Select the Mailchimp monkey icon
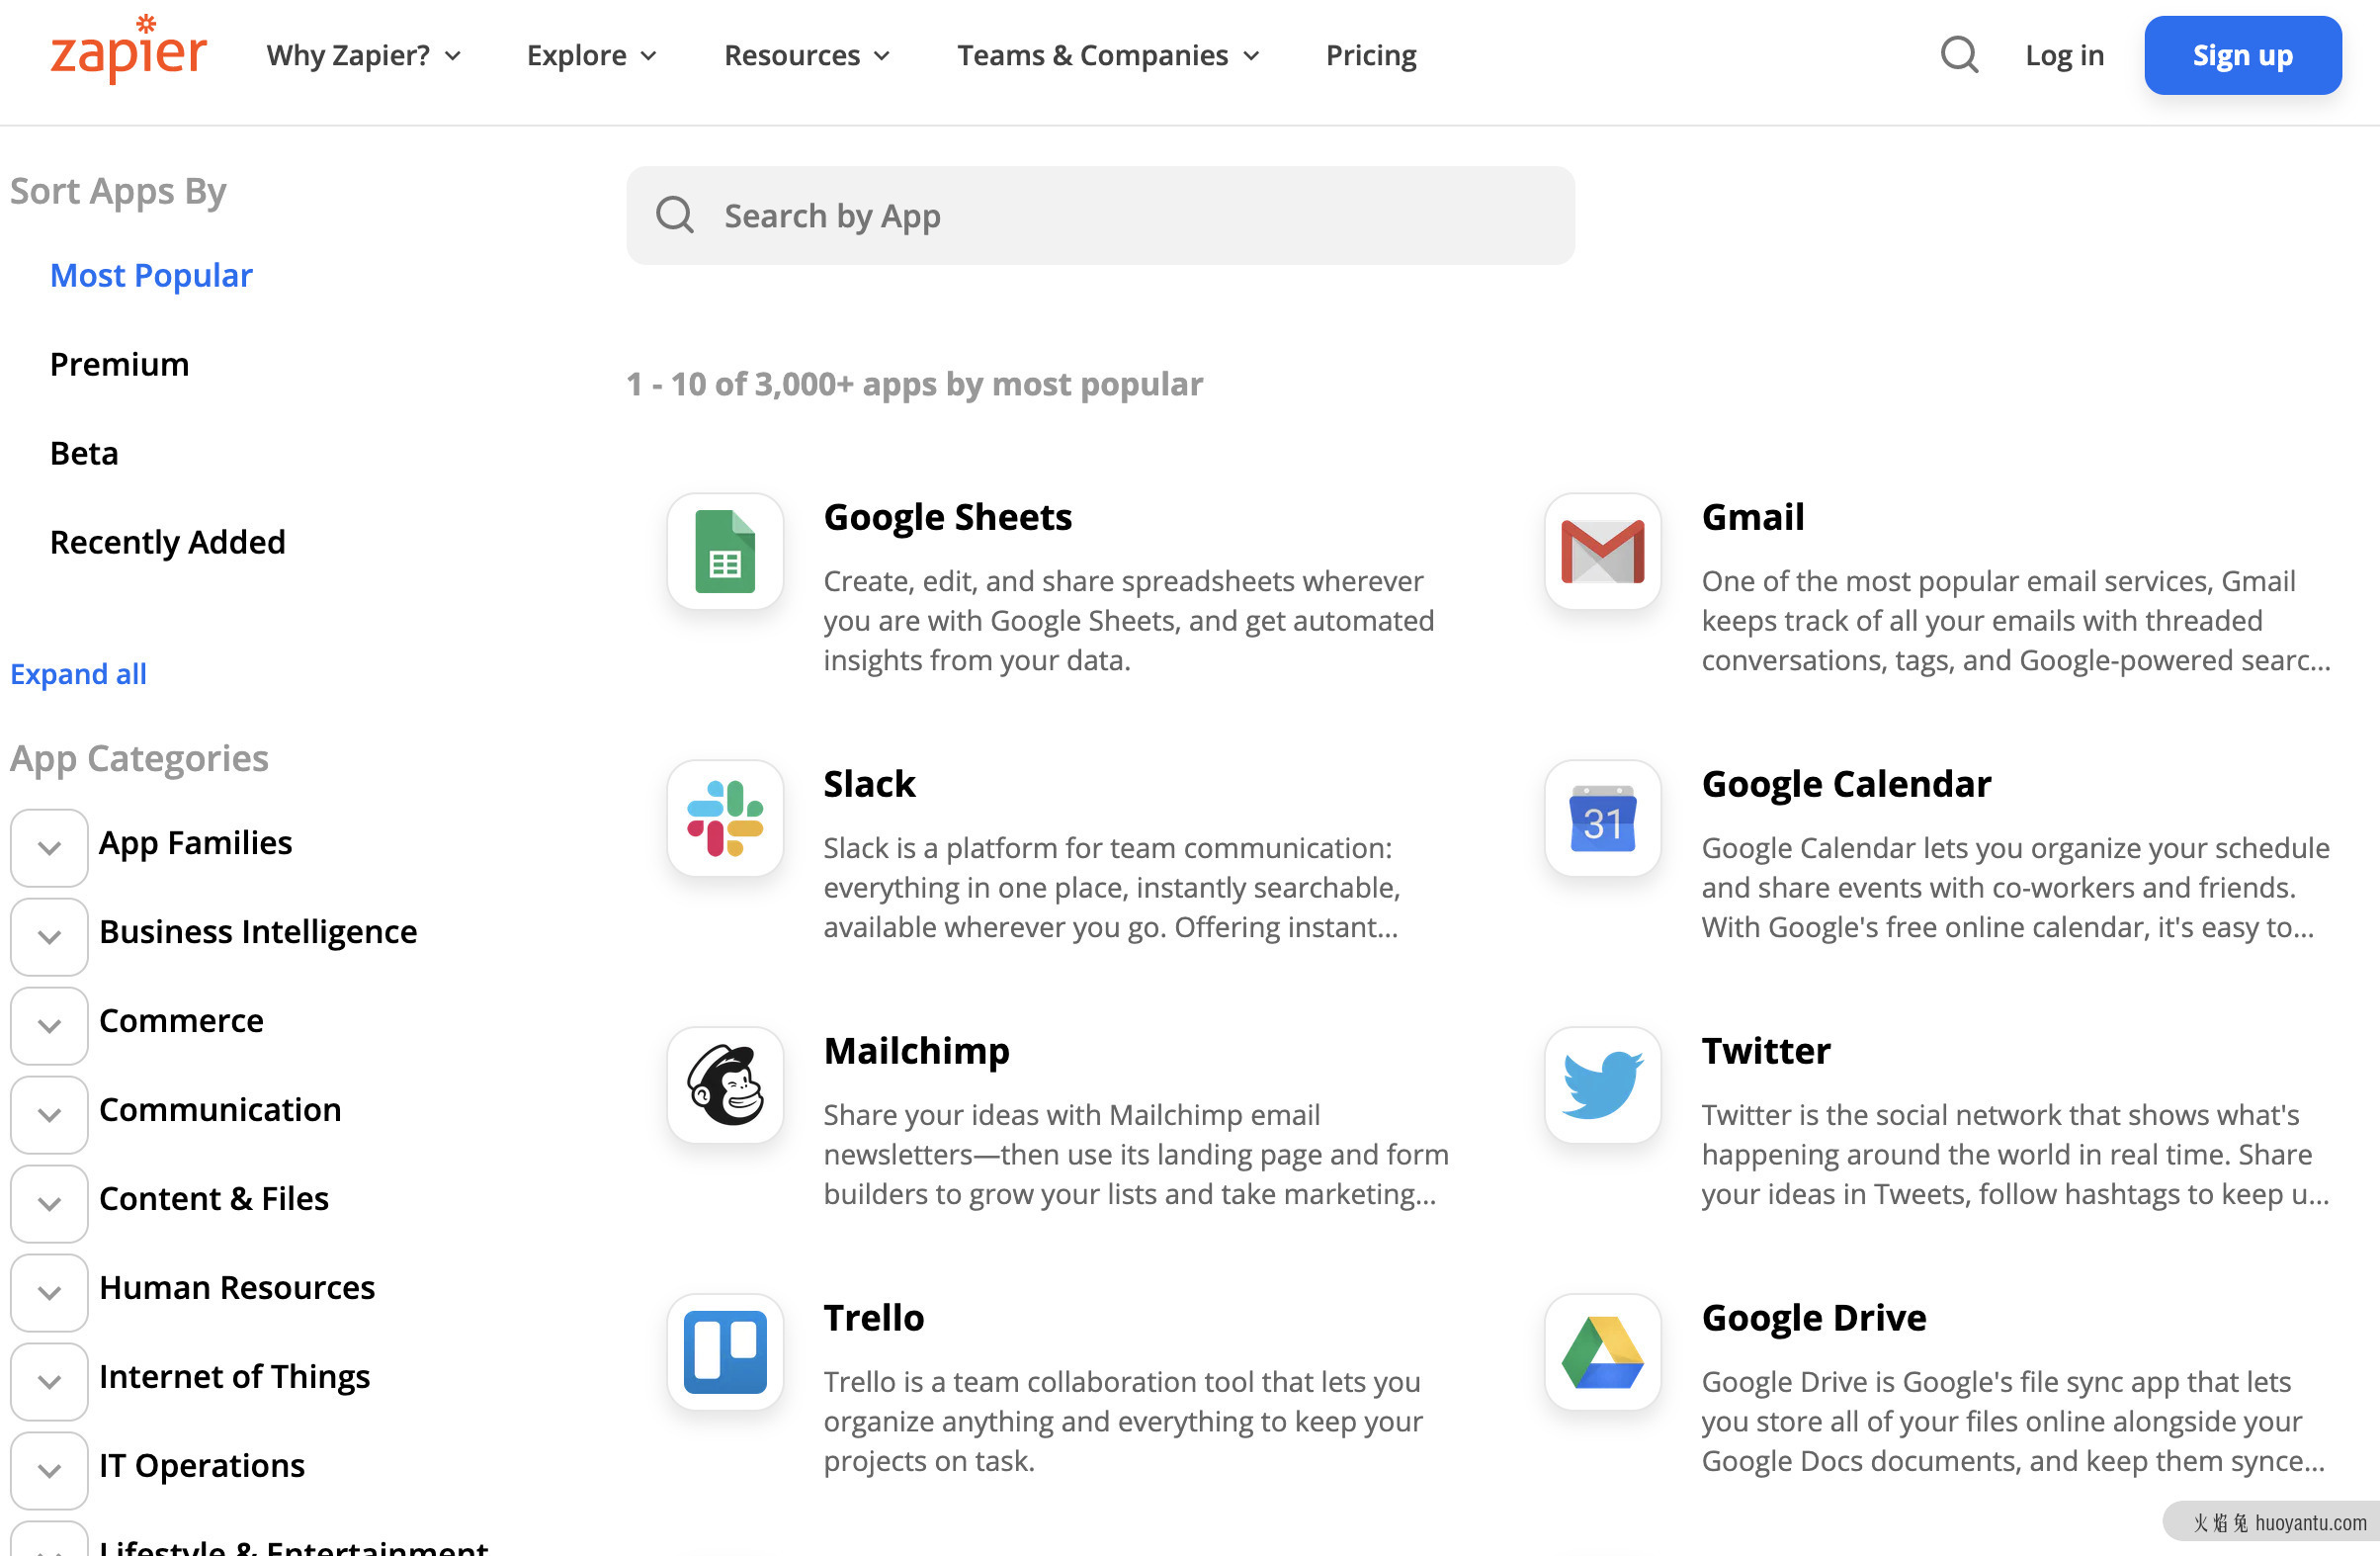The height and width of the screenshot is (1556, 2380). (x=725, y=1085)
